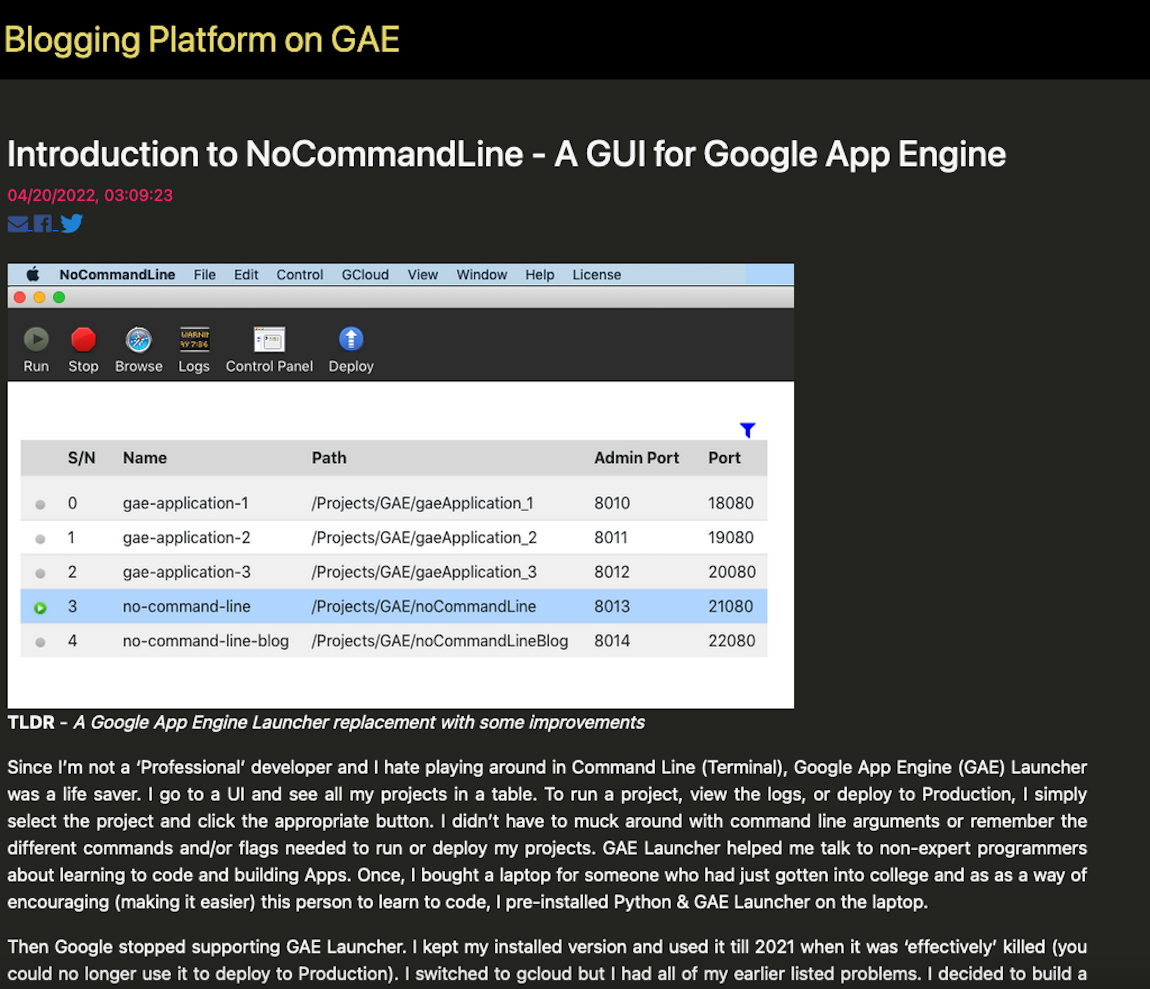Click the blue filter funnel icon
The height and width of the screenshot is (989, 1150).
(747, 430)
